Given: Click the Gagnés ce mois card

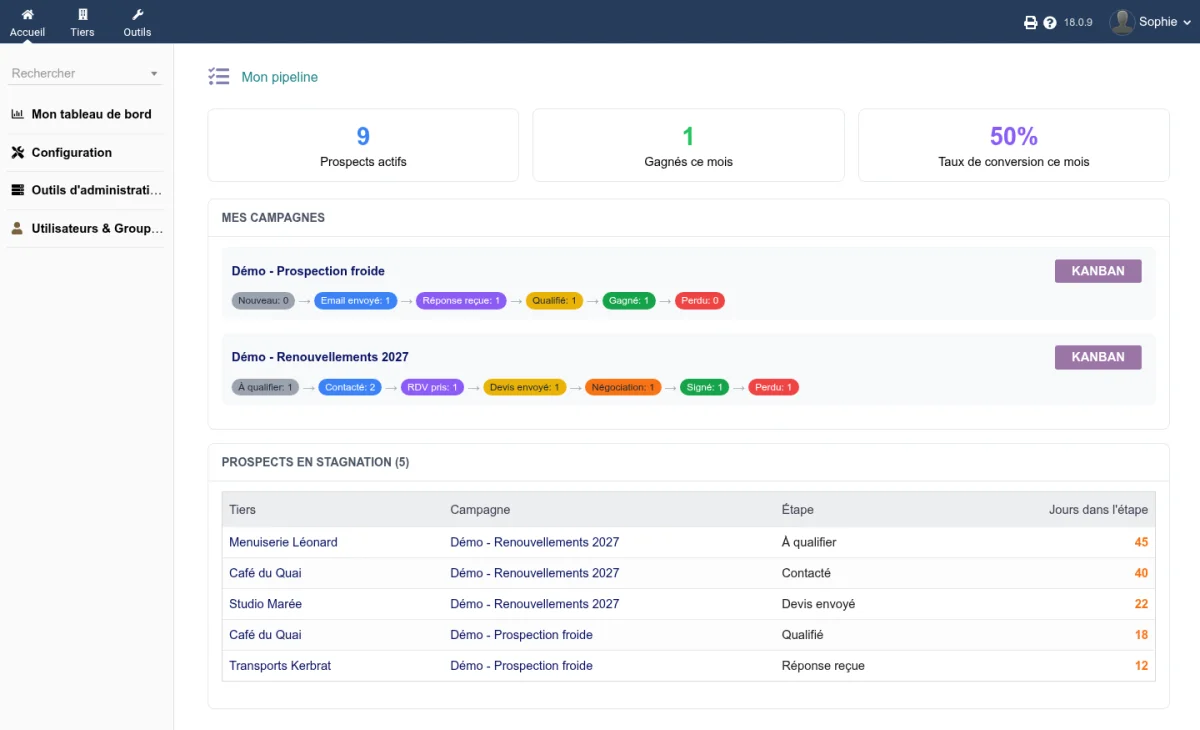Looking at the screenshot, I should [x=688, y=145].
